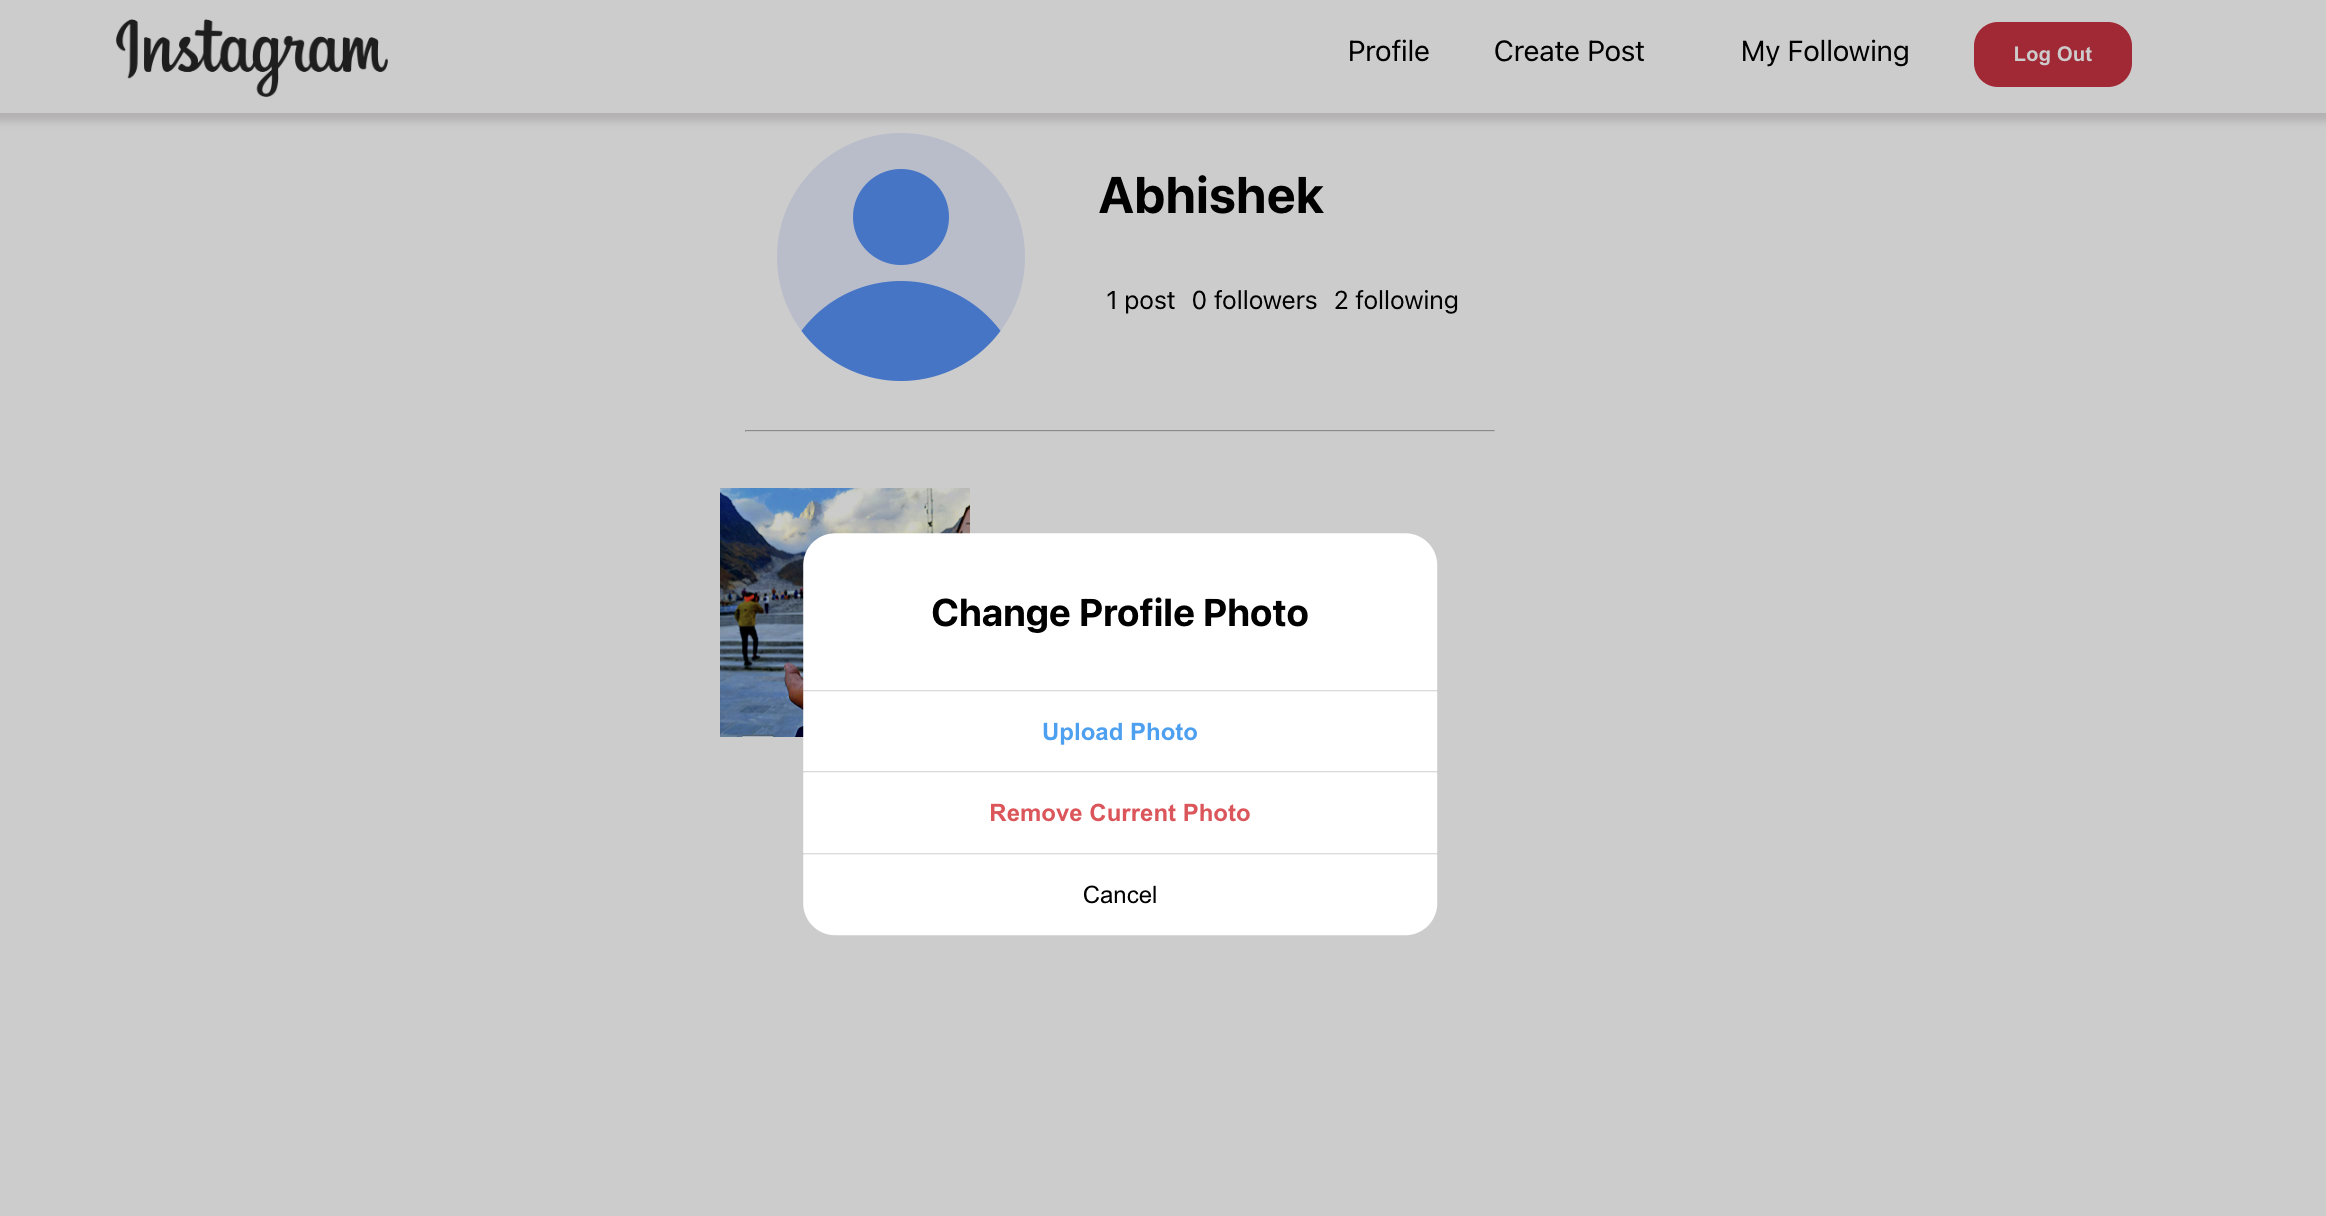Select the blue Upload Photo link
Screen dimensions: 2326x1216
(x=1118, y=731)
